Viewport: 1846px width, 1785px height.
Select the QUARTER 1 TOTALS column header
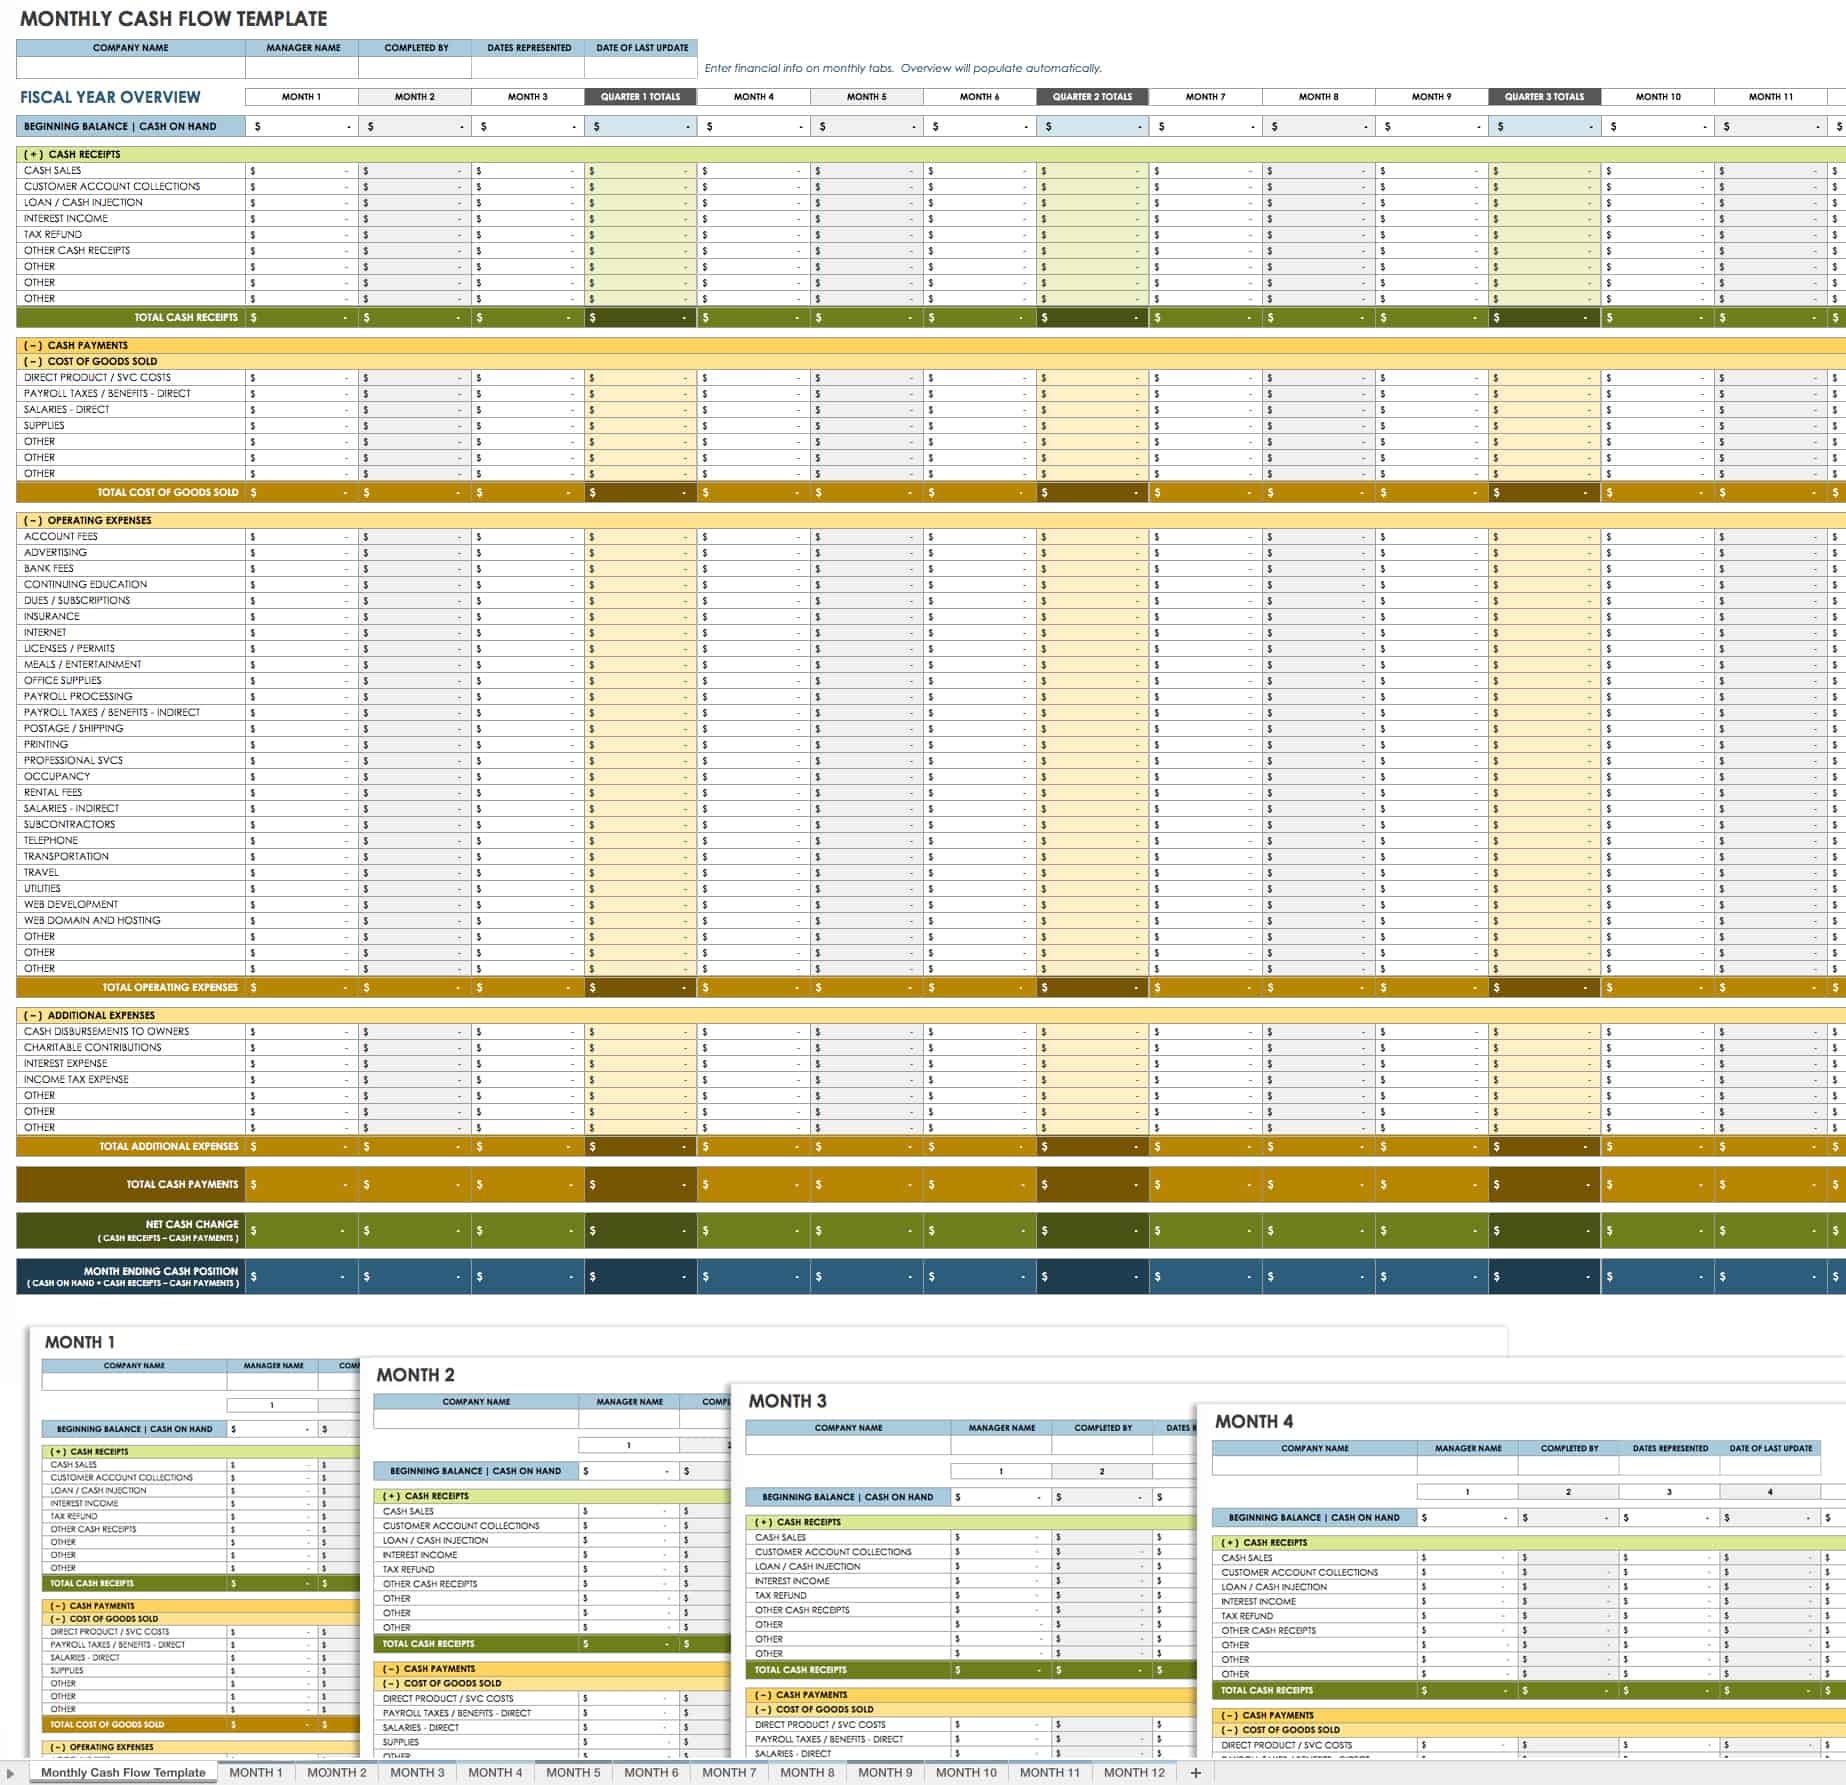[641, 96]
